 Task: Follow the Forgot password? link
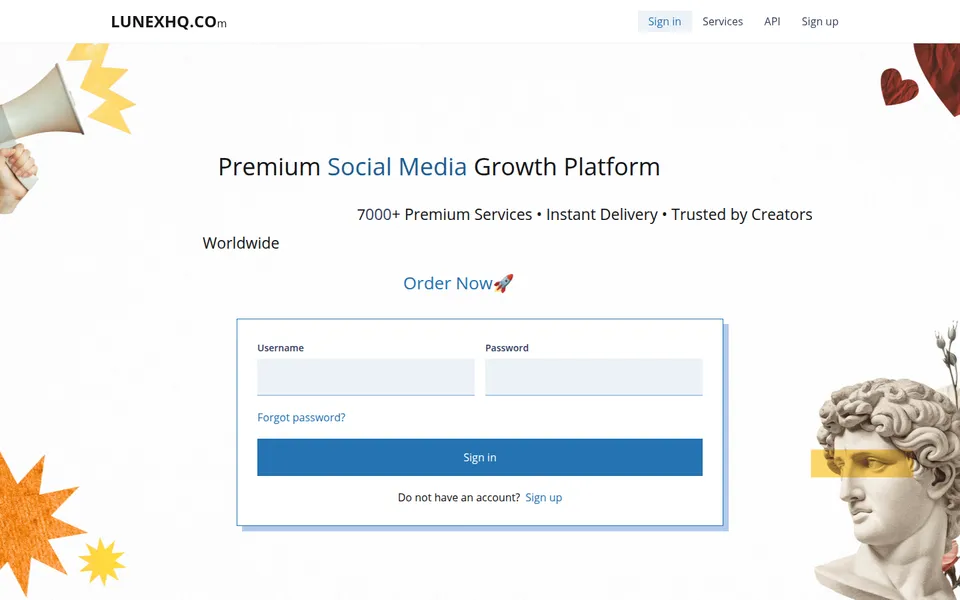301,418
